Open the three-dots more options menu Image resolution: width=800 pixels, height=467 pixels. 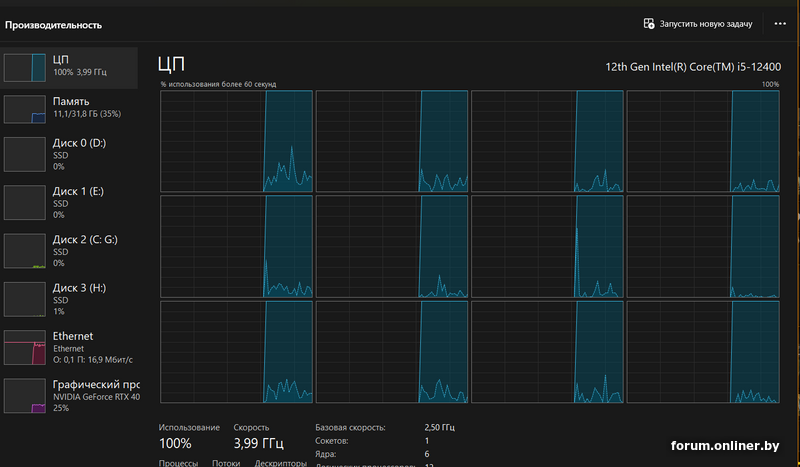780,23
